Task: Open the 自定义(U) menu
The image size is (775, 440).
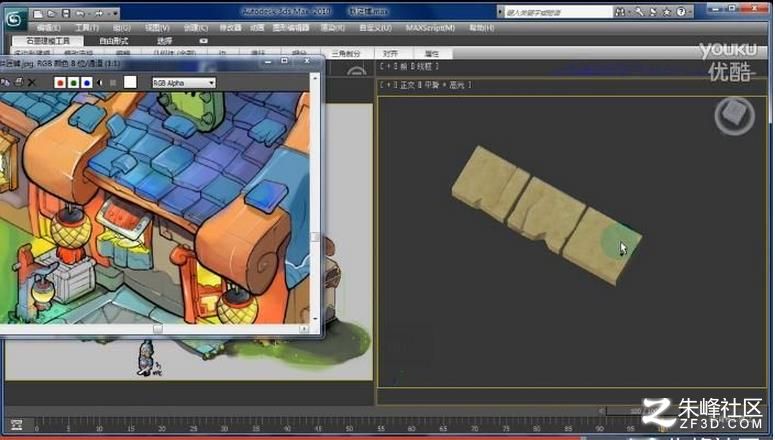Action: pyautogui.click(x=376, y=28)
